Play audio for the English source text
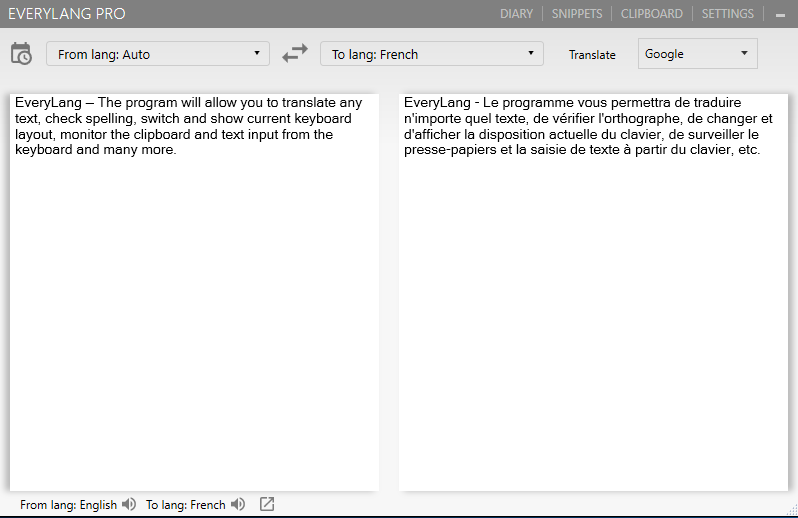The image size is (798, 518). (129, 505)
